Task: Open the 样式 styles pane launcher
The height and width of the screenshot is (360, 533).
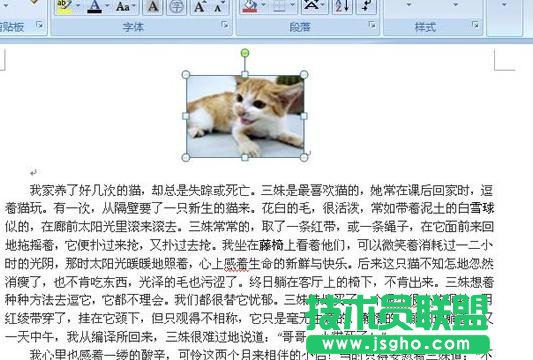Action: 476,24
